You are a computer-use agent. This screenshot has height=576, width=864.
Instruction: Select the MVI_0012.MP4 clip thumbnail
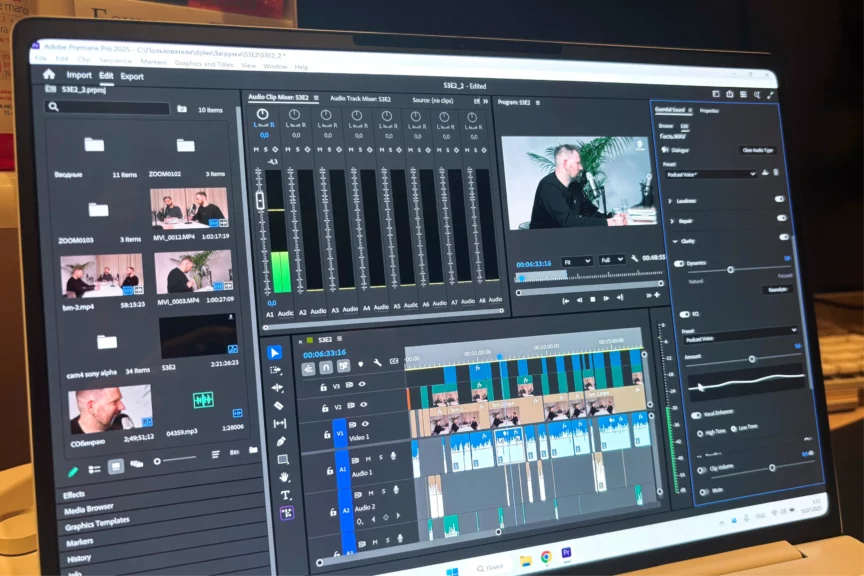(x=189, y=208)
